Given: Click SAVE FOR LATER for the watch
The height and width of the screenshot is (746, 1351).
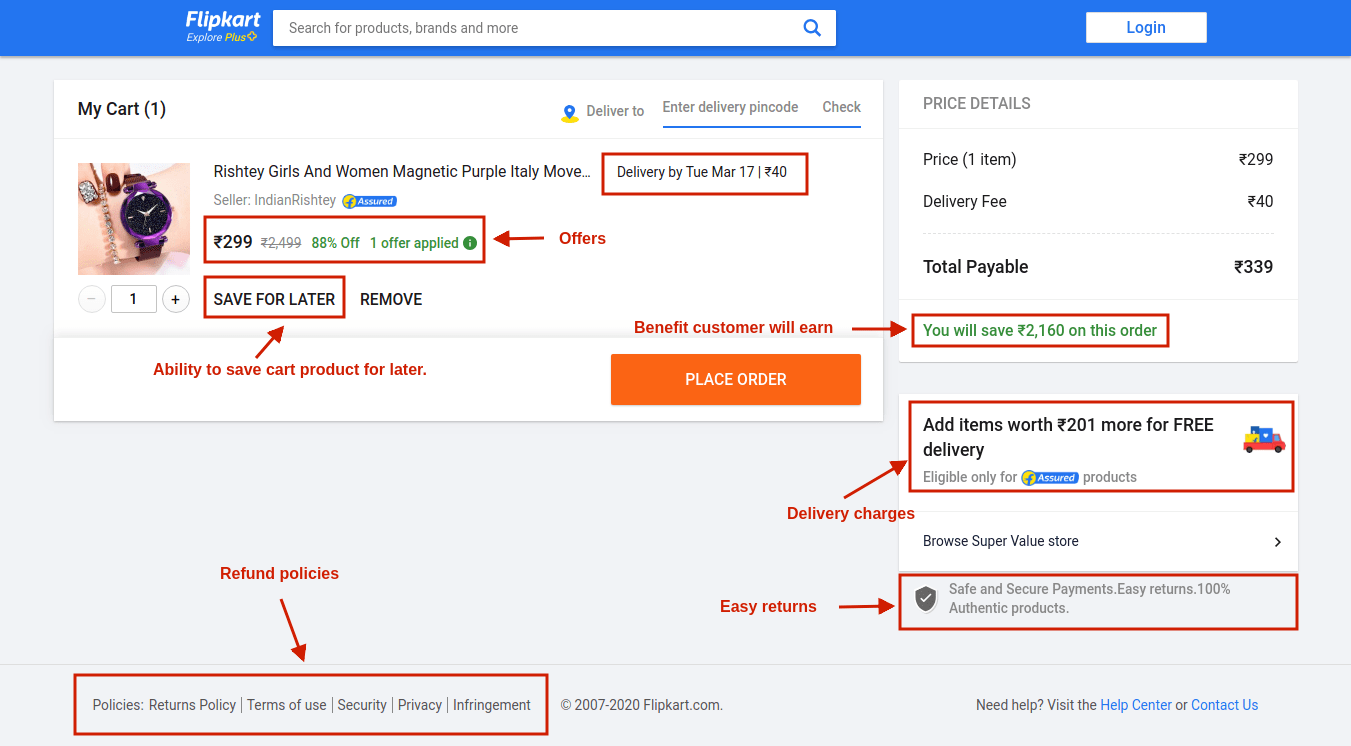Looking at the screenshot, I should (273, 298).
